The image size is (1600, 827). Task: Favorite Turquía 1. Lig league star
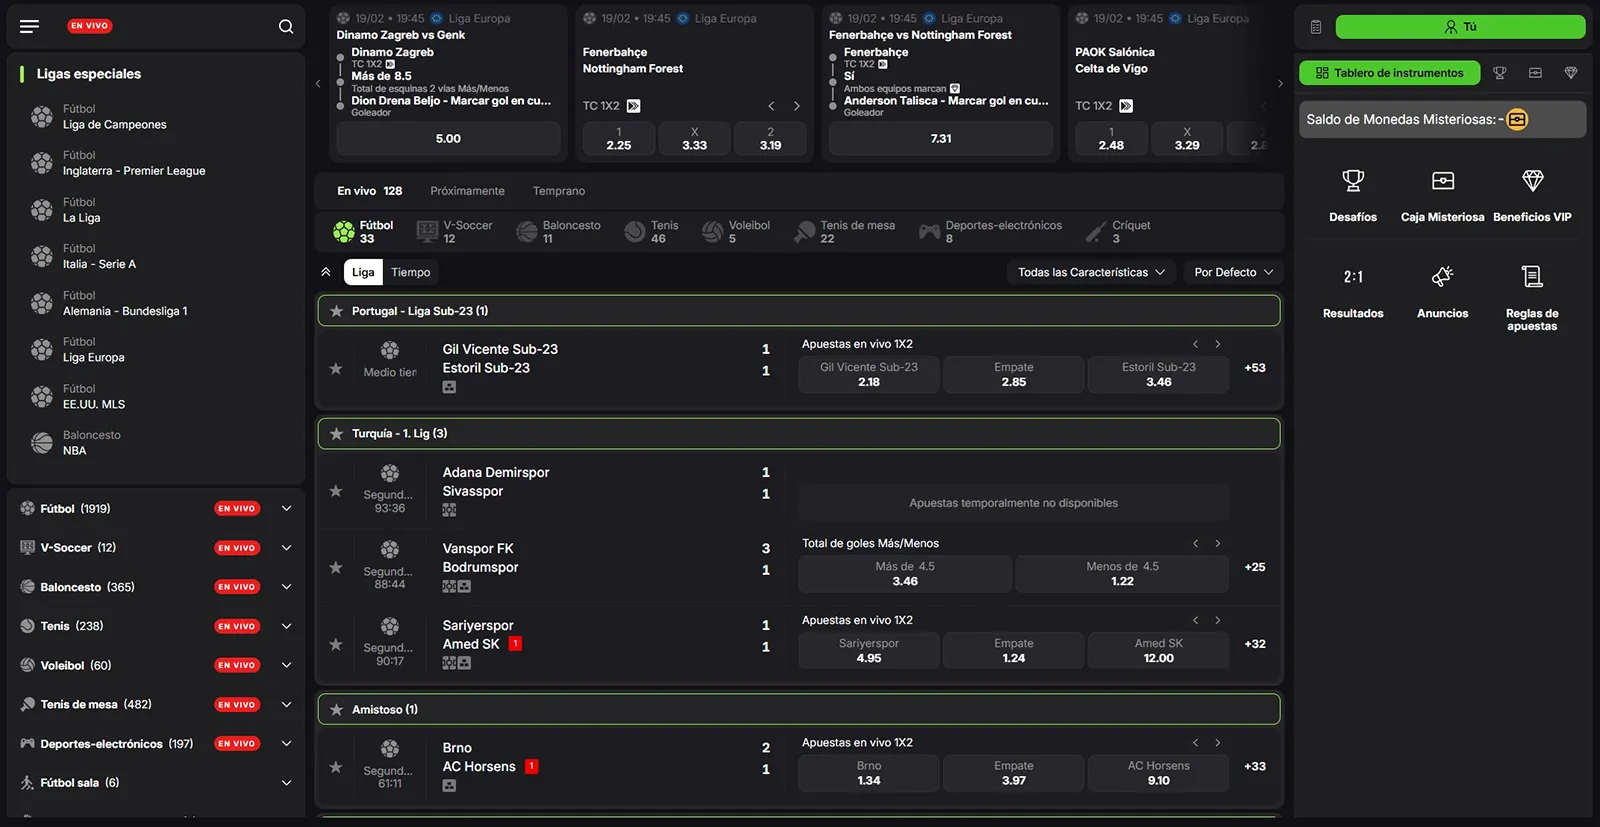tap(336, 434)
